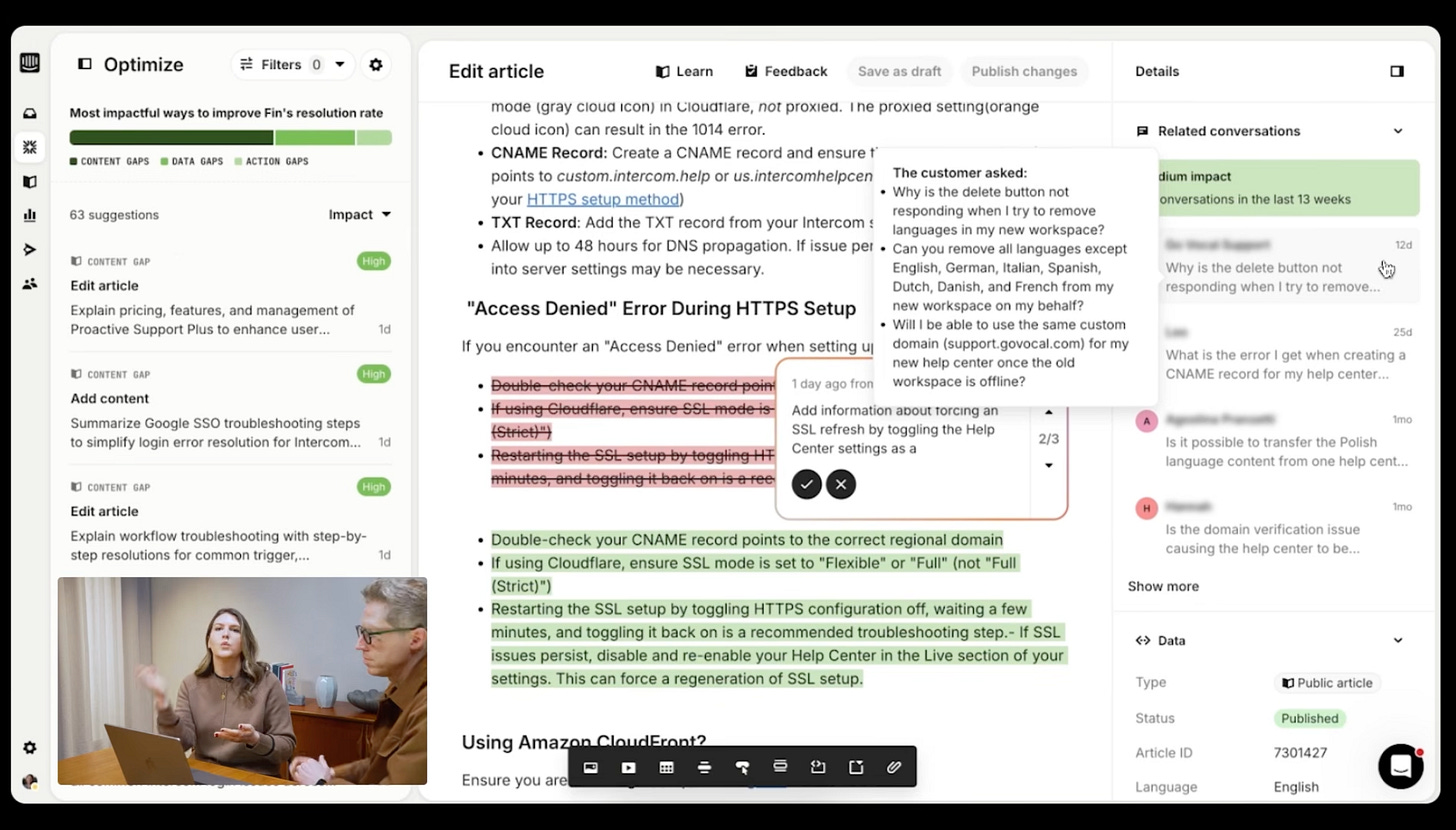Click the '63 suggestions' count text
The image size is (1456, 830).
click(x=114, y=214)
